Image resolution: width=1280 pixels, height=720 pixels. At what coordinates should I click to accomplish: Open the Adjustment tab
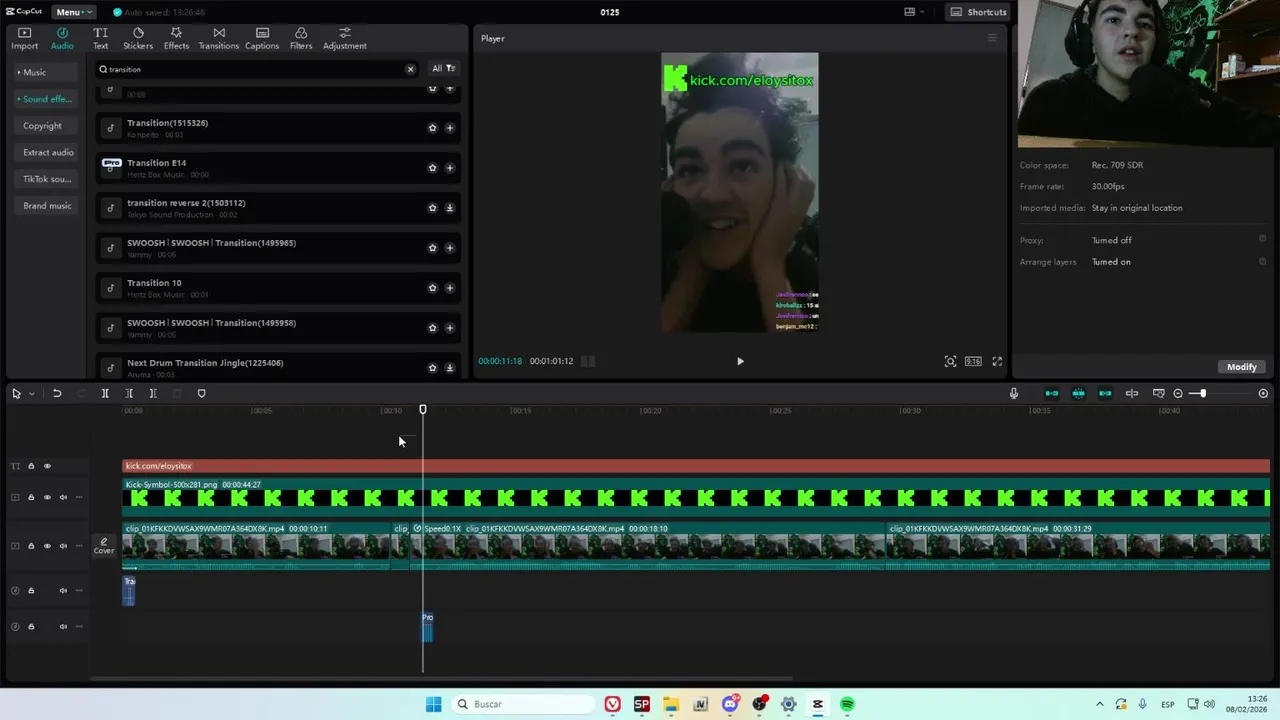coord(344,38)
